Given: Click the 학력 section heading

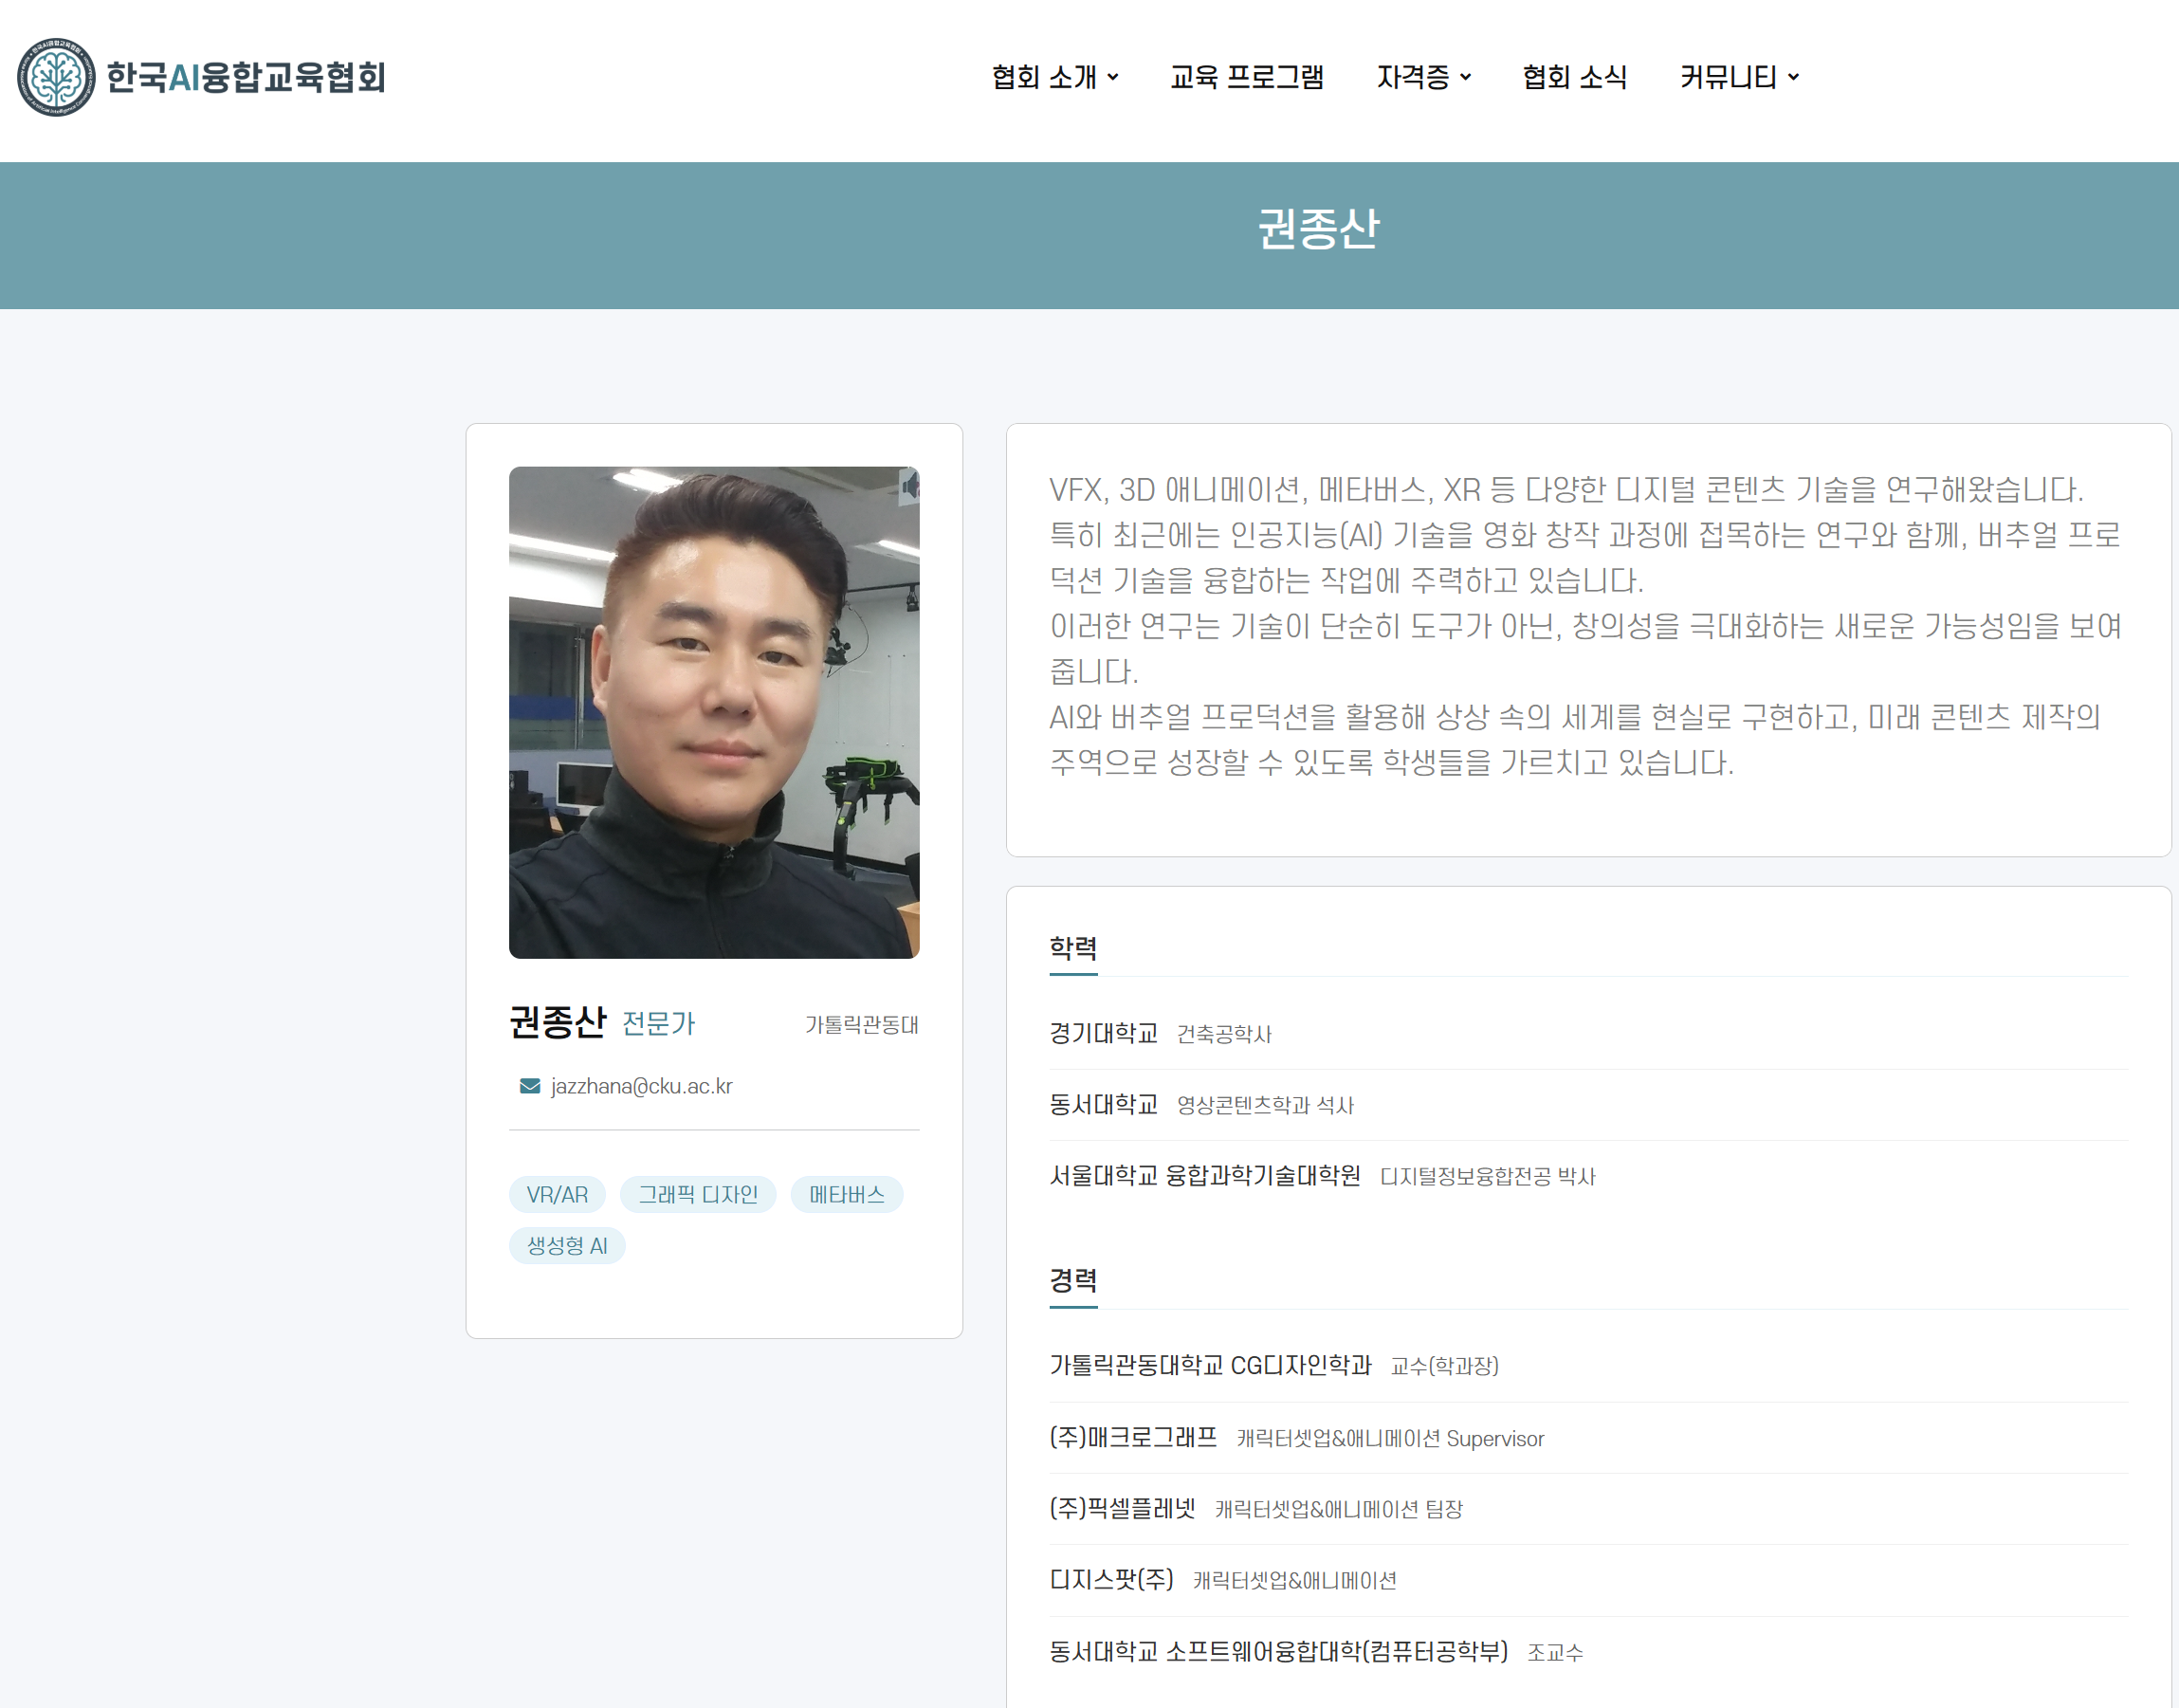Looking at the screenshot, I should 1072,948.
